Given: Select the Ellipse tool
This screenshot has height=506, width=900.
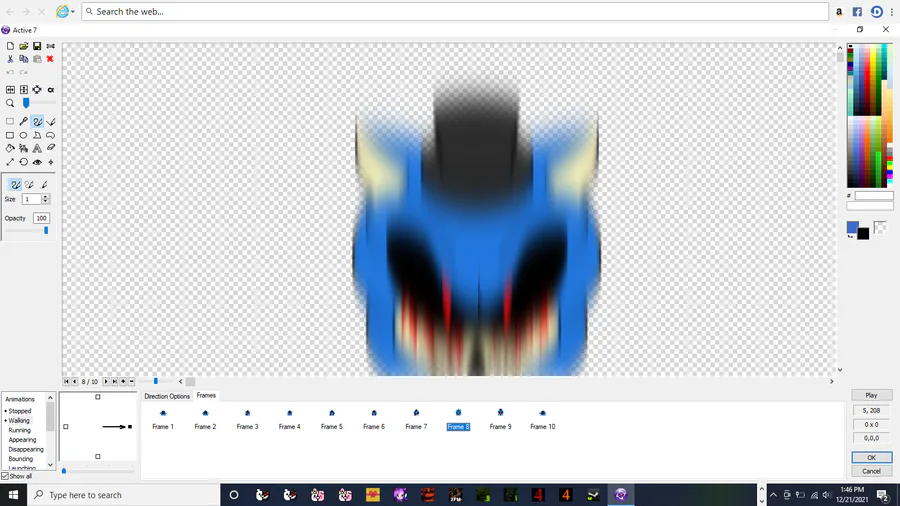Looking at the screenshot, I should pyautogui.click(x=24, y=135).
